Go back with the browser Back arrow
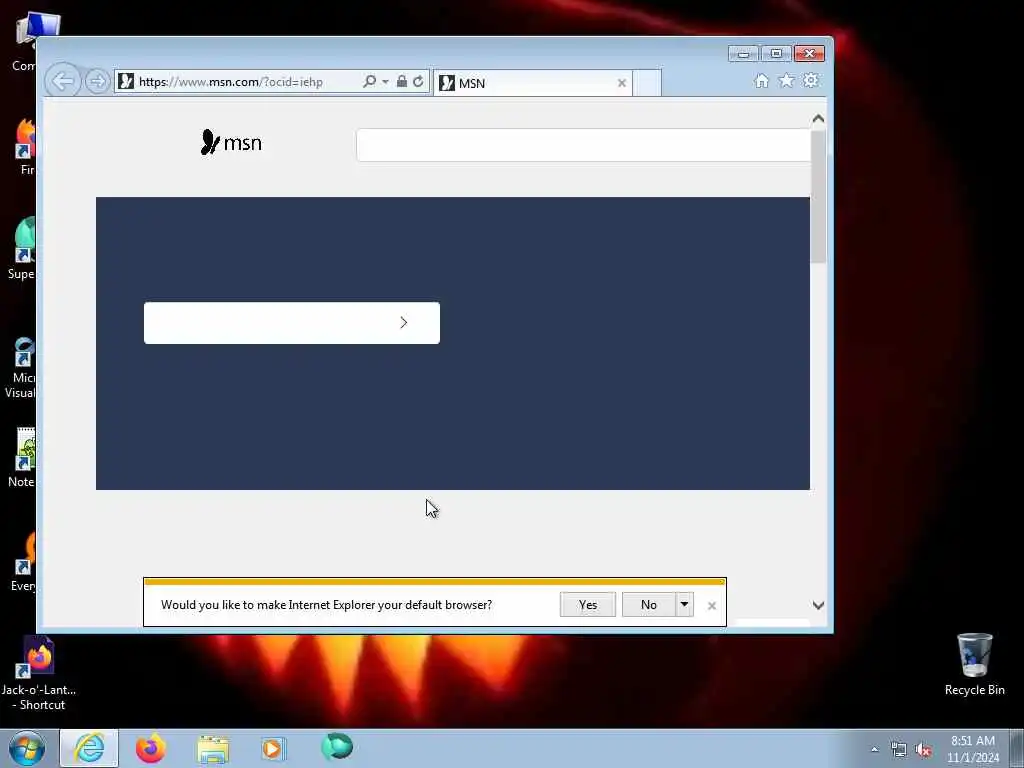Screen dimensions: 1024x768 click(63, 82)
